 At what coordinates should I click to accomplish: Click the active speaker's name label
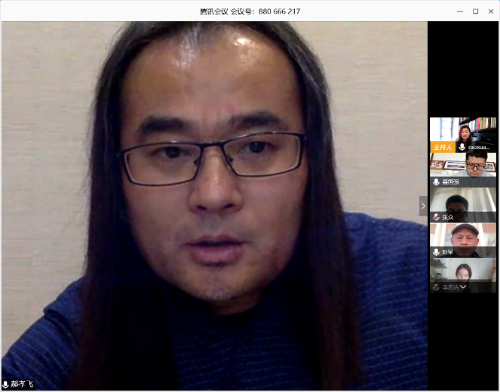pyautogui.click(x=22, y=384)
